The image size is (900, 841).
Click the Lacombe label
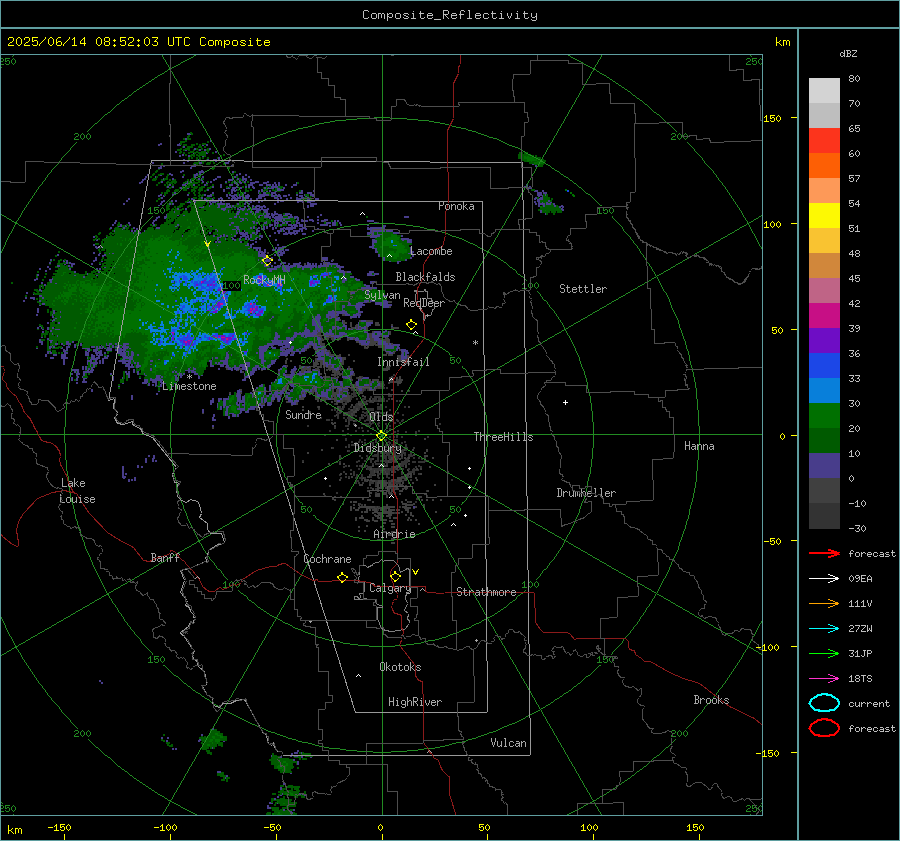point(431,251)
